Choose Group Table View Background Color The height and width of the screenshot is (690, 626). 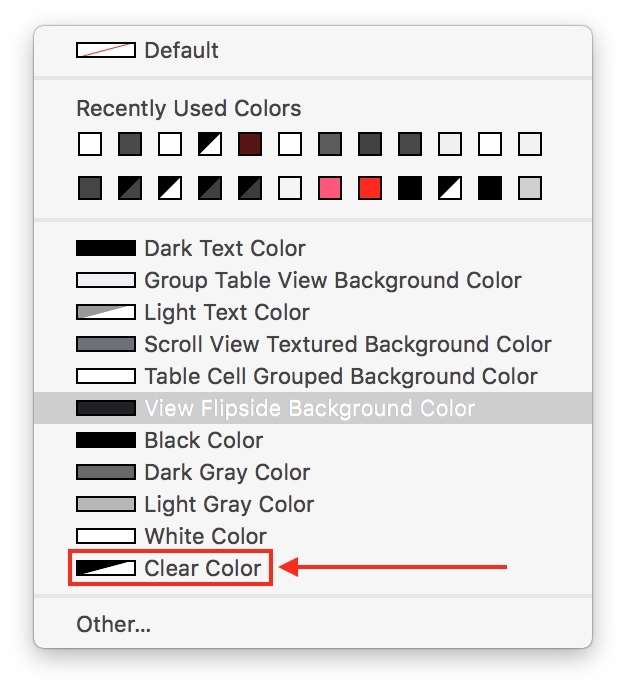pos(332,280)
